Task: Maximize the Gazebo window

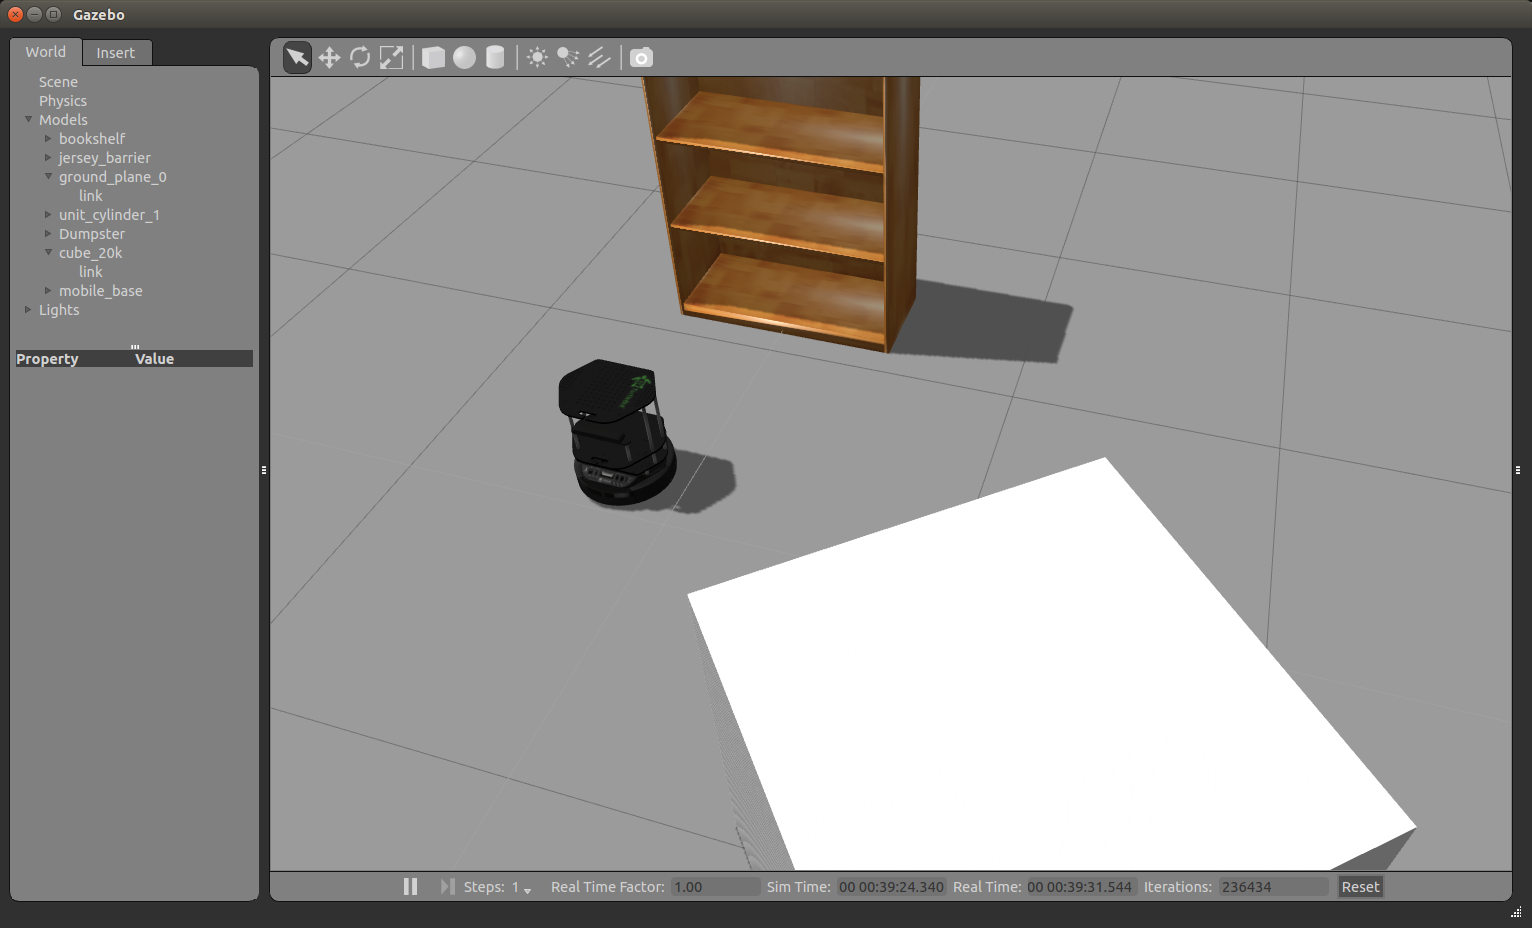Action: [x=53, y=14]
